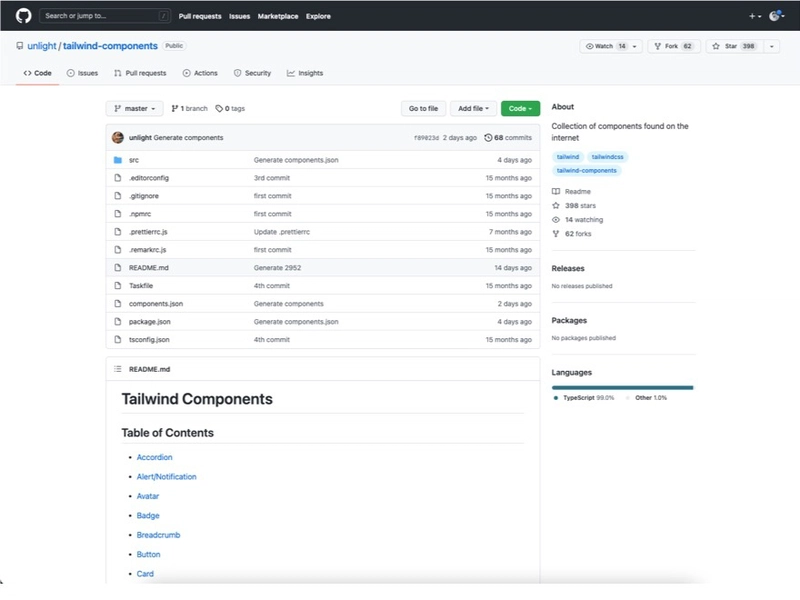Open the package.json file
Viewport: 800px width, 600px height.
(x=149, y=321)
